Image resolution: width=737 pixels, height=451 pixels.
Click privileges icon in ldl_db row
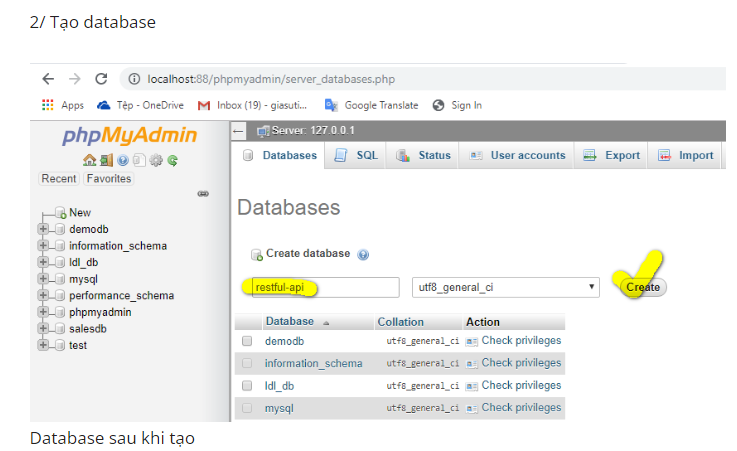pos(471,386)
